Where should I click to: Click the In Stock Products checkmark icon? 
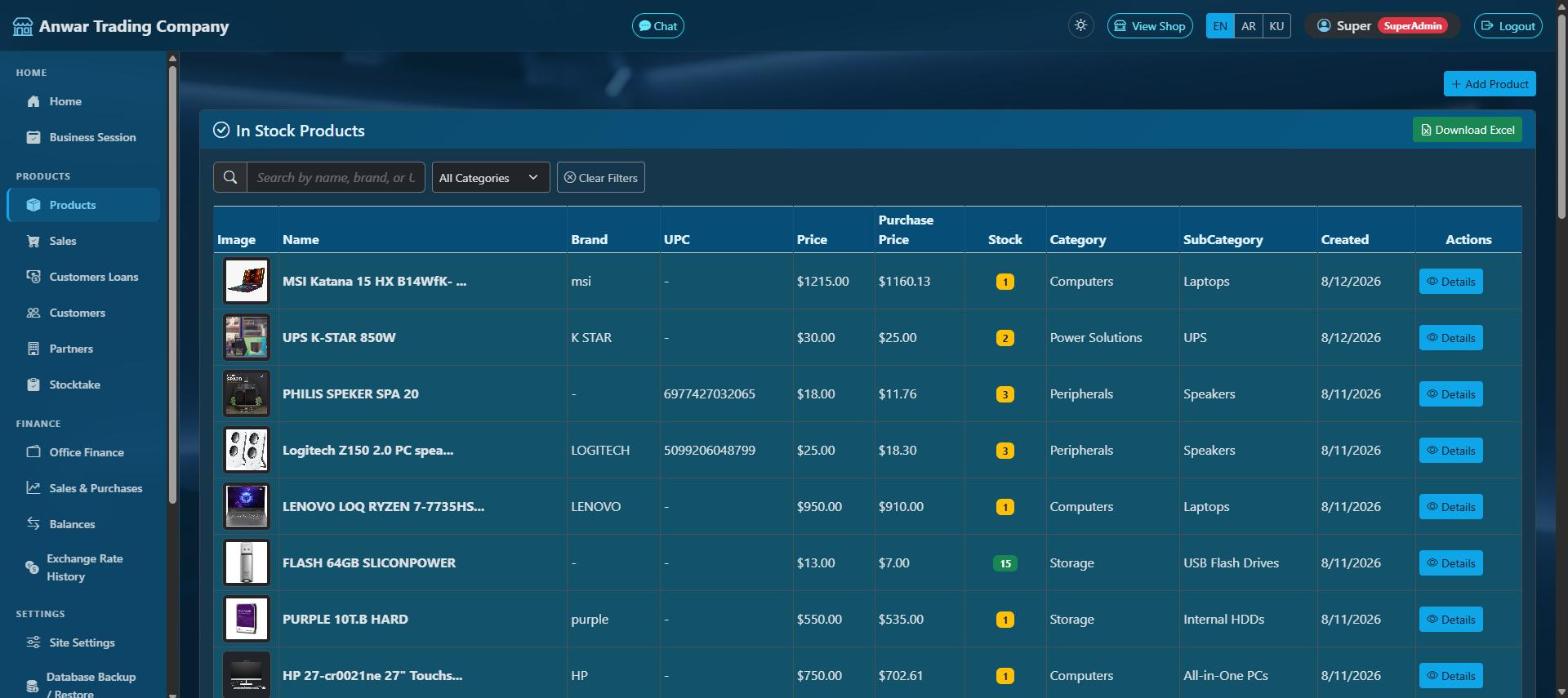point(221,130)
